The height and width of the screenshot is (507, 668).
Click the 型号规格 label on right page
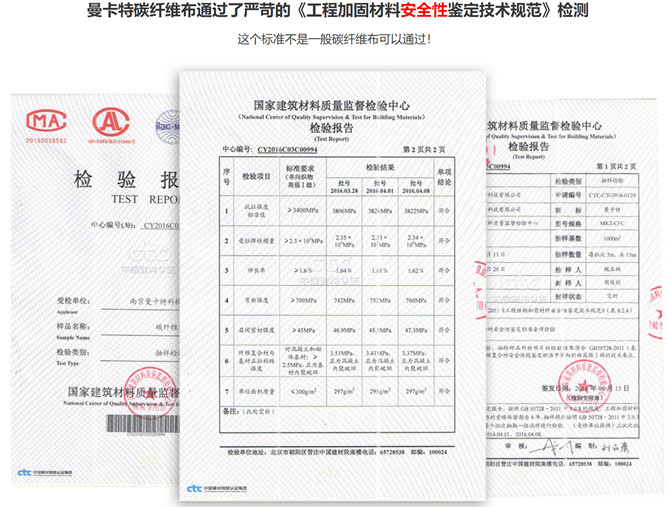click(x=568, y=224)
